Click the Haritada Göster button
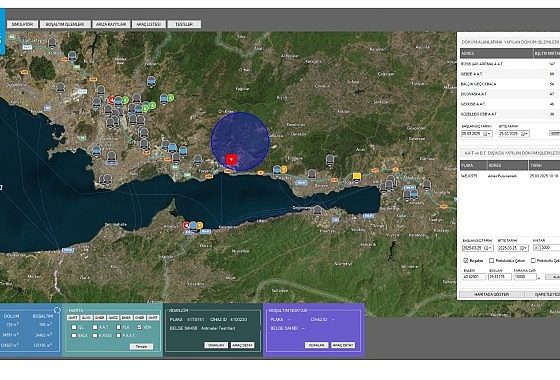This screenshot has width=560, height=380. 492,294
